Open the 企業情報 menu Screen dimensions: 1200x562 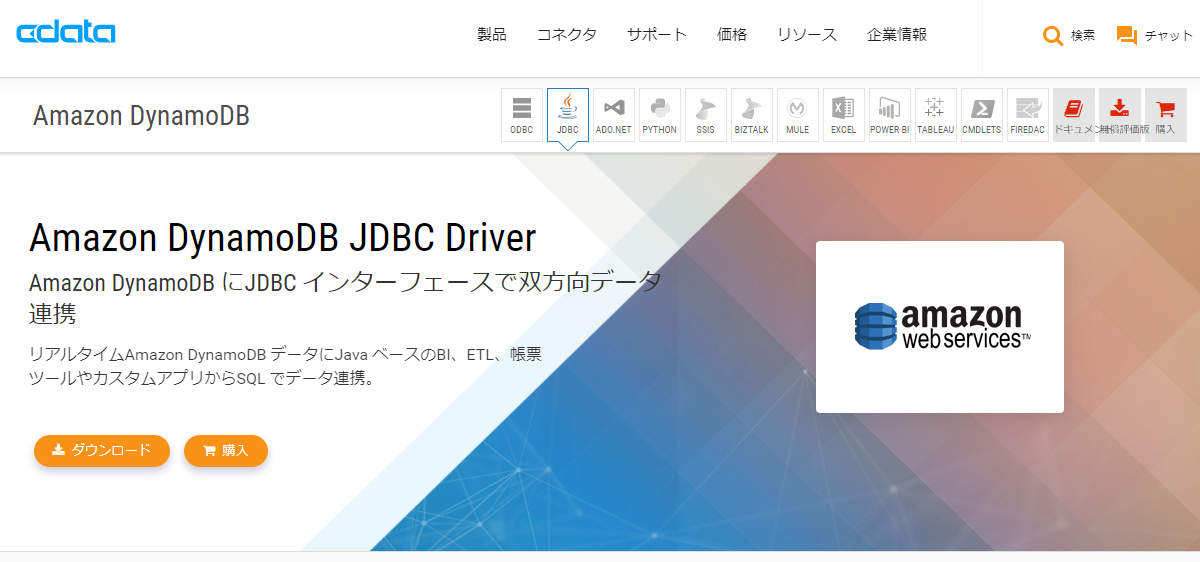[897, 35]
